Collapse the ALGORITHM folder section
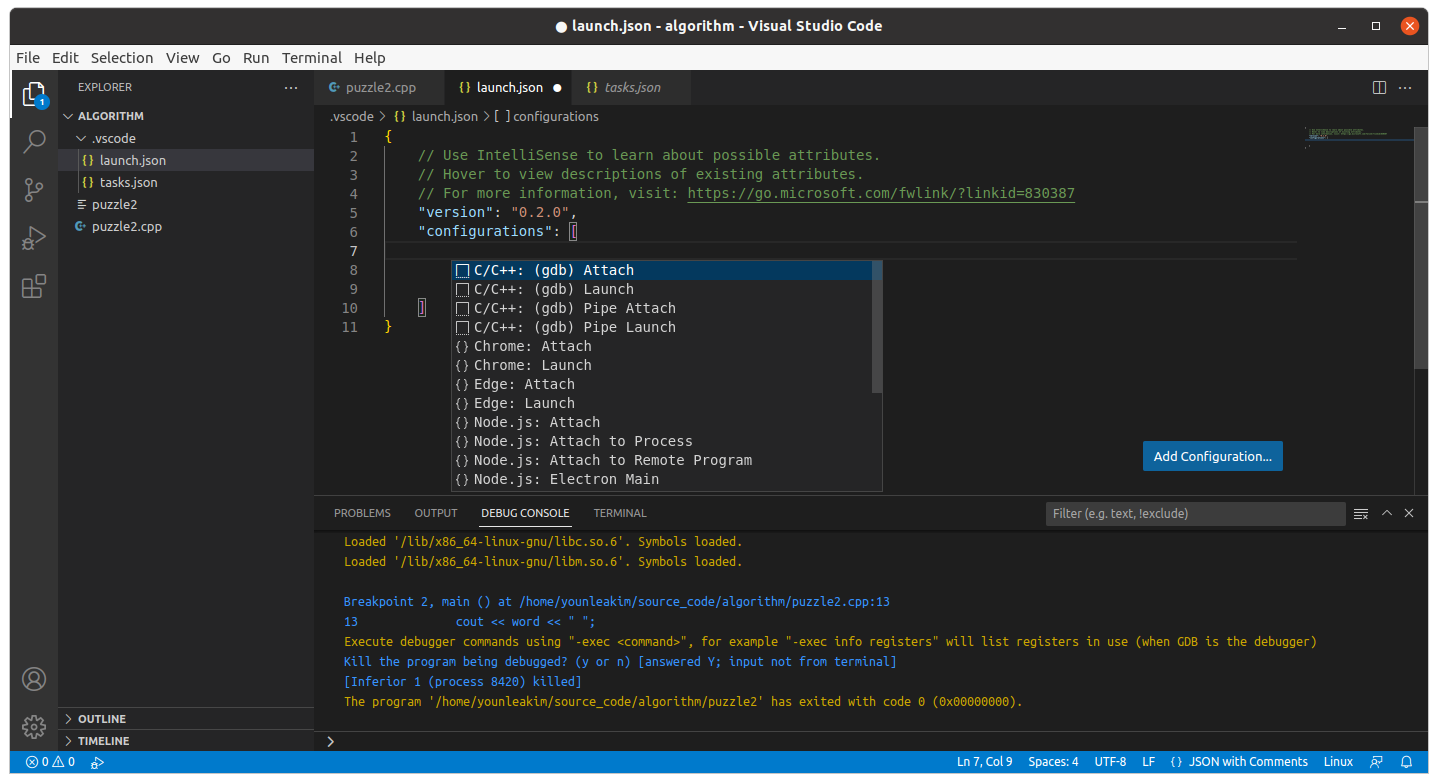Viewport: 1438px width, 783px height. coord(186,116)
